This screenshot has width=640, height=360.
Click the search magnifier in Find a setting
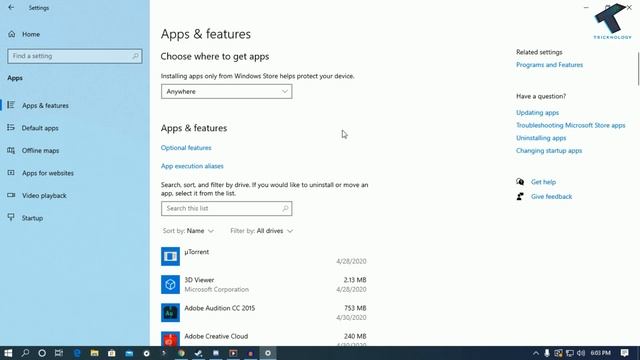click(x=135, y=56)
